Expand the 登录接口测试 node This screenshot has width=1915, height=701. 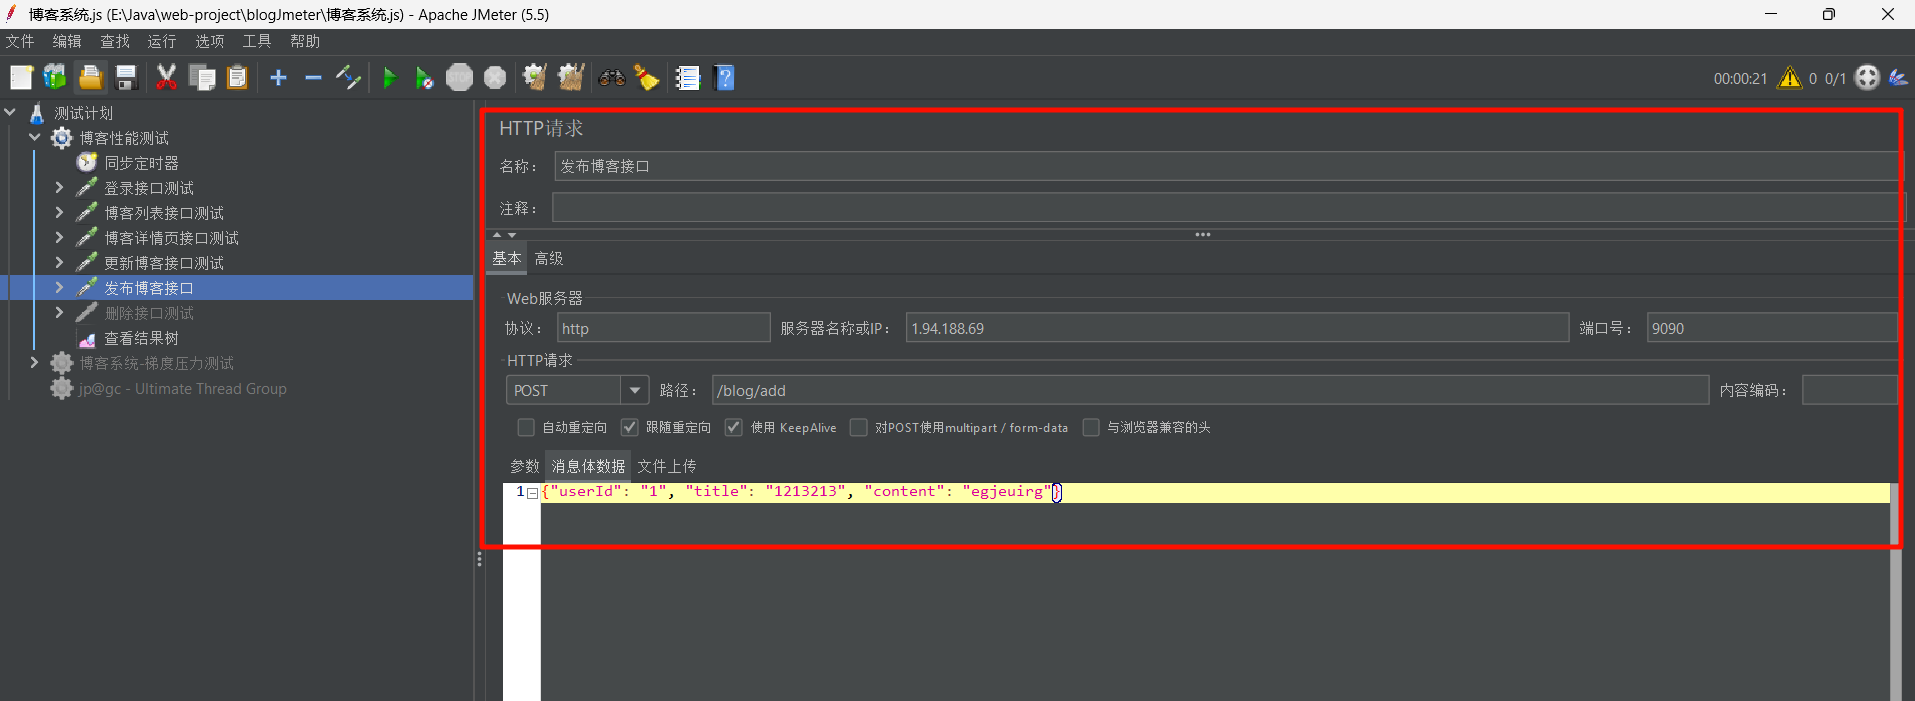tap(59, 187)
